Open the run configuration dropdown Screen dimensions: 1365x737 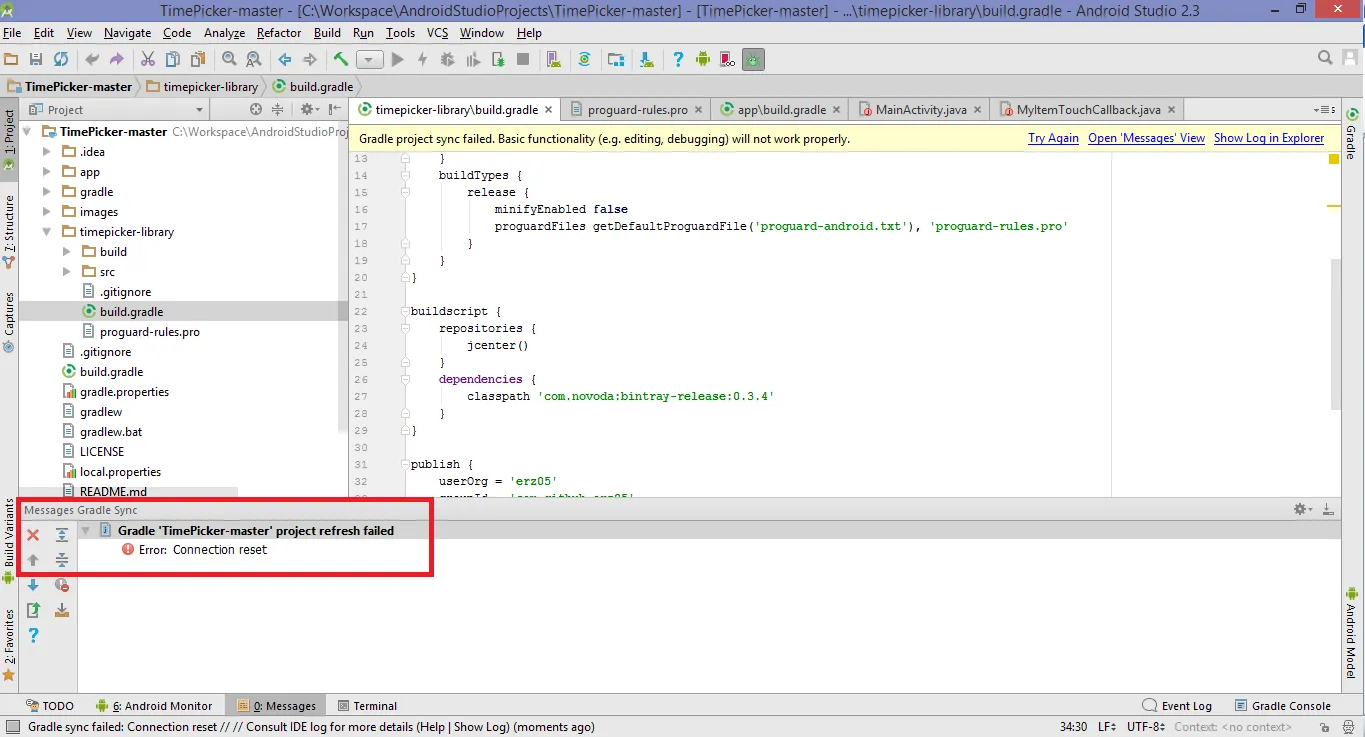pyautogui.click(x=369, y=60)
